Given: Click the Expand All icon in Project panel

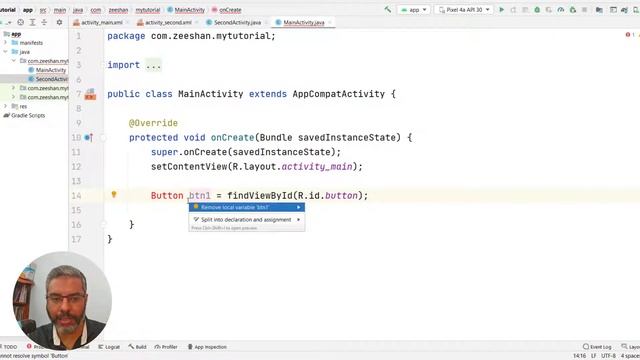Looking at the screenshot, I should (32, 22).
